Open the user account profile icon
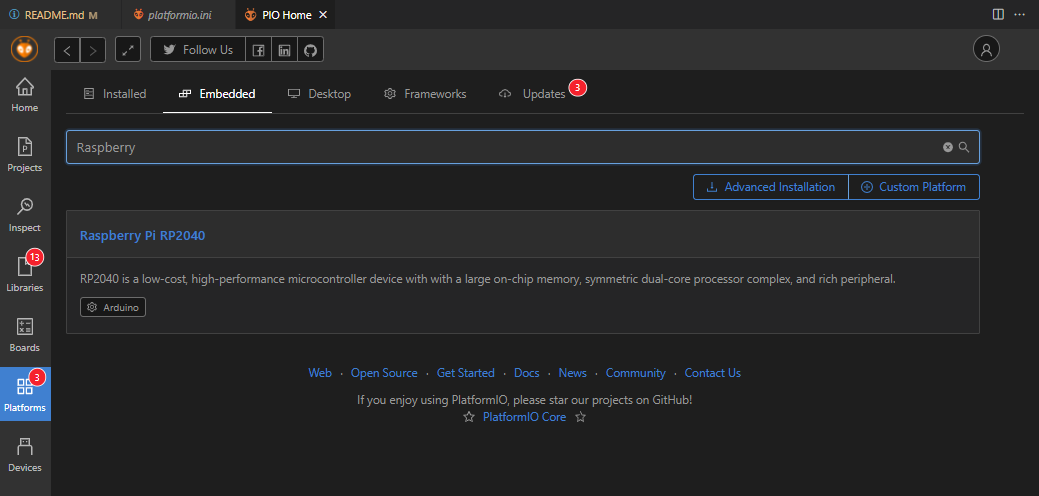Screen dimensions: 1039x496 pyautogui.click(x=986, y=49)
